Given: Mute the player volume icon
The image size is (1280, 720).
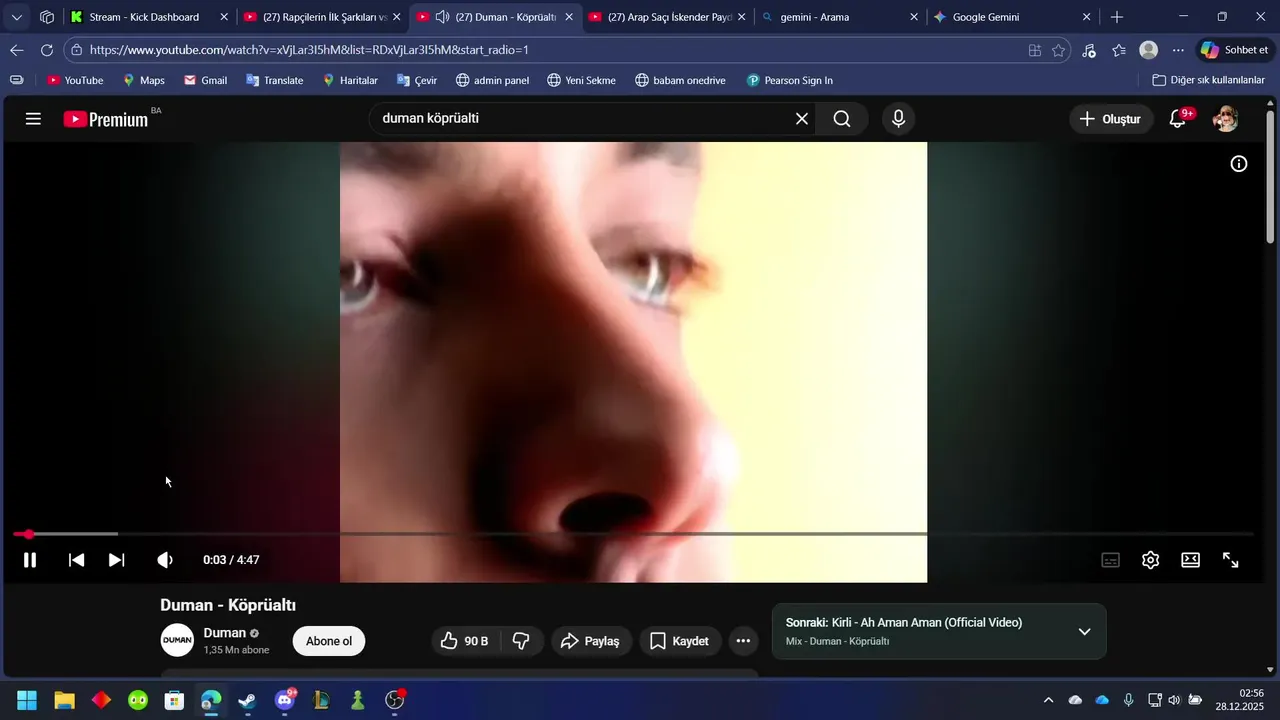Looking at the screenshot, I should 165,560.
